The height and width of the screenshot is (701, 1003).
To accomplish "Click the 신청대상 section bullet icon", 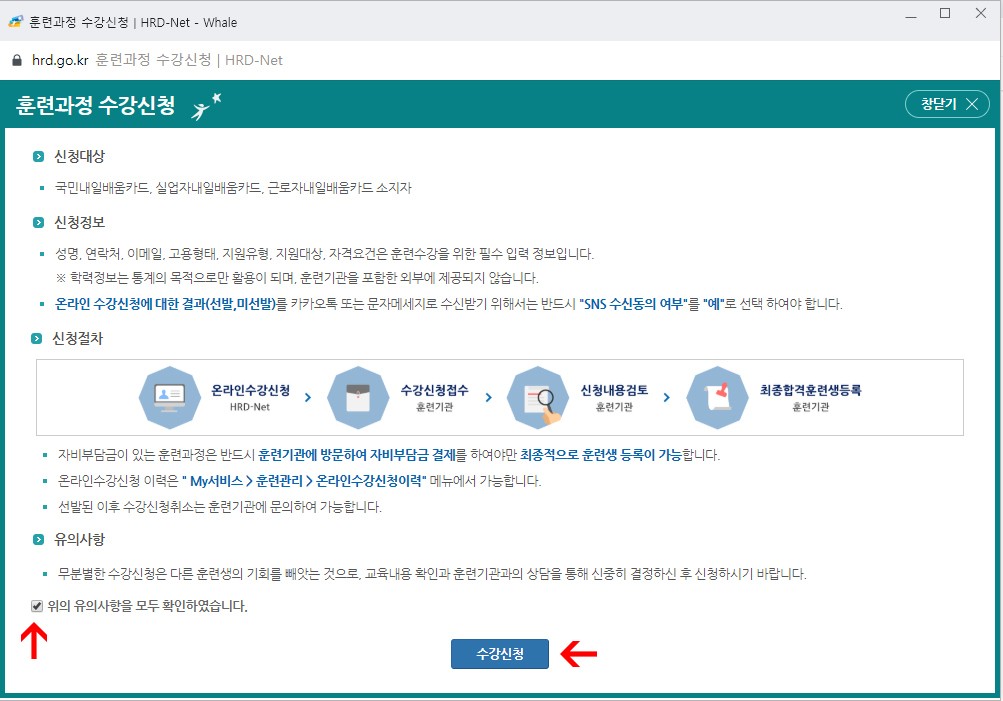I will point(38,157).
